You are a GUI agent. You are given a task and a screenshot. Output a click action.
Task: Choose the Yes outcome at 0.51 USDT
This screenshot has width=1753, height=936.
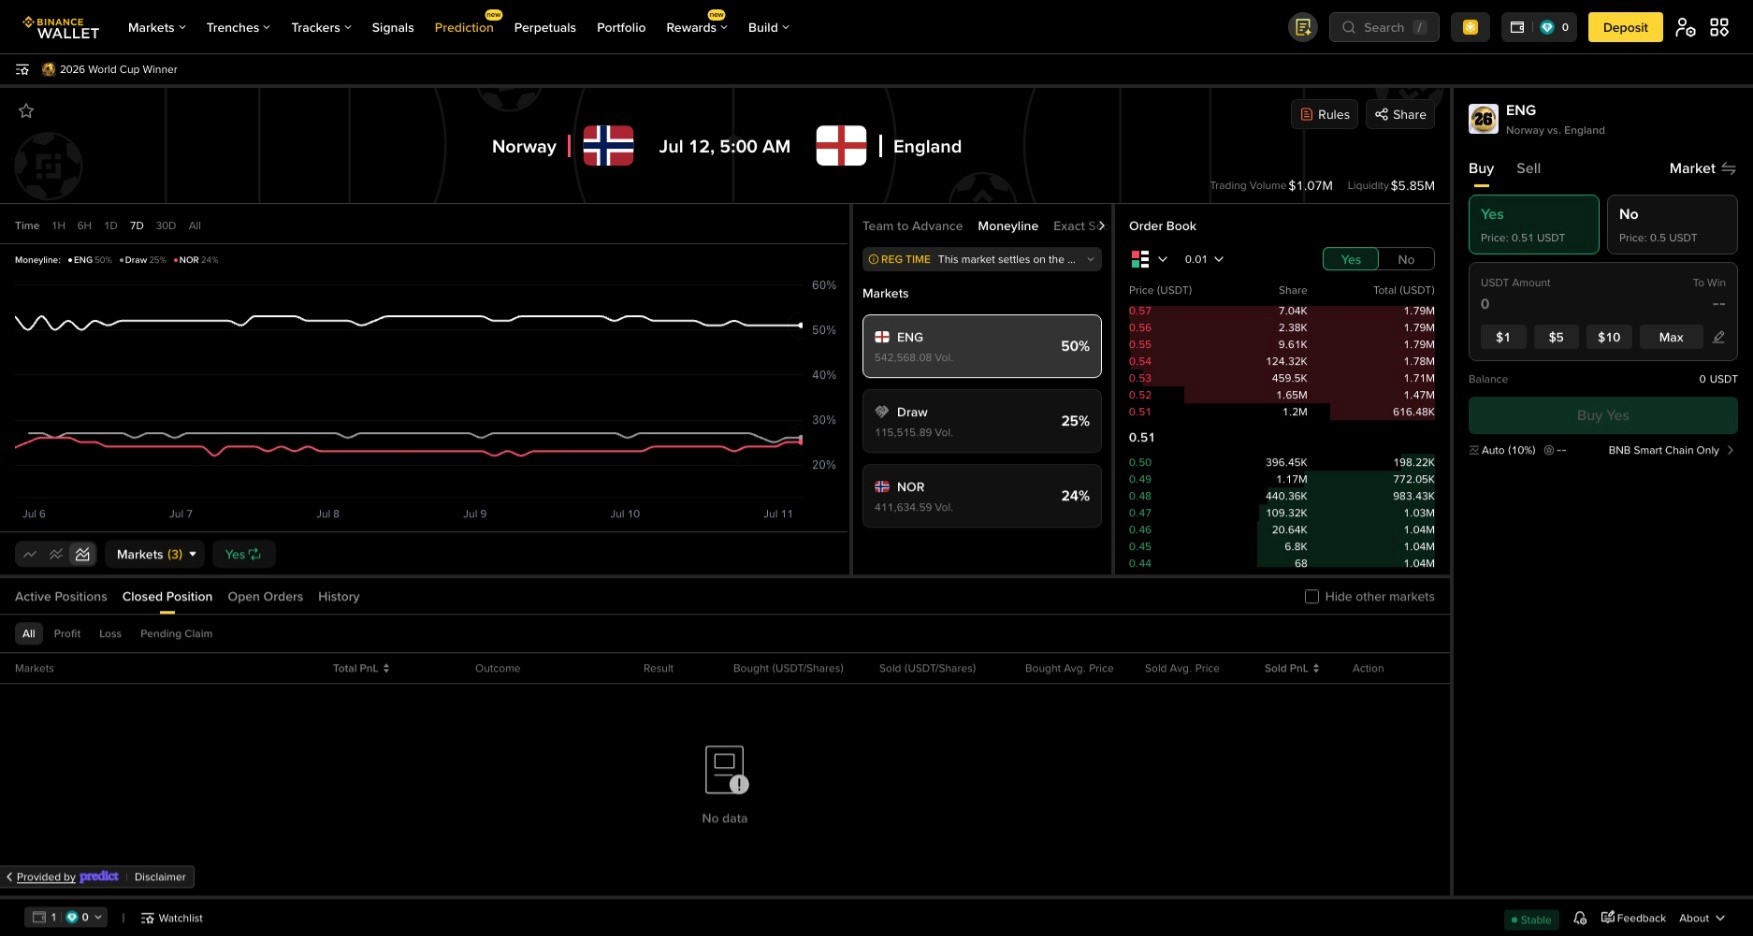pyautogui.click(x=1533, y=225)
